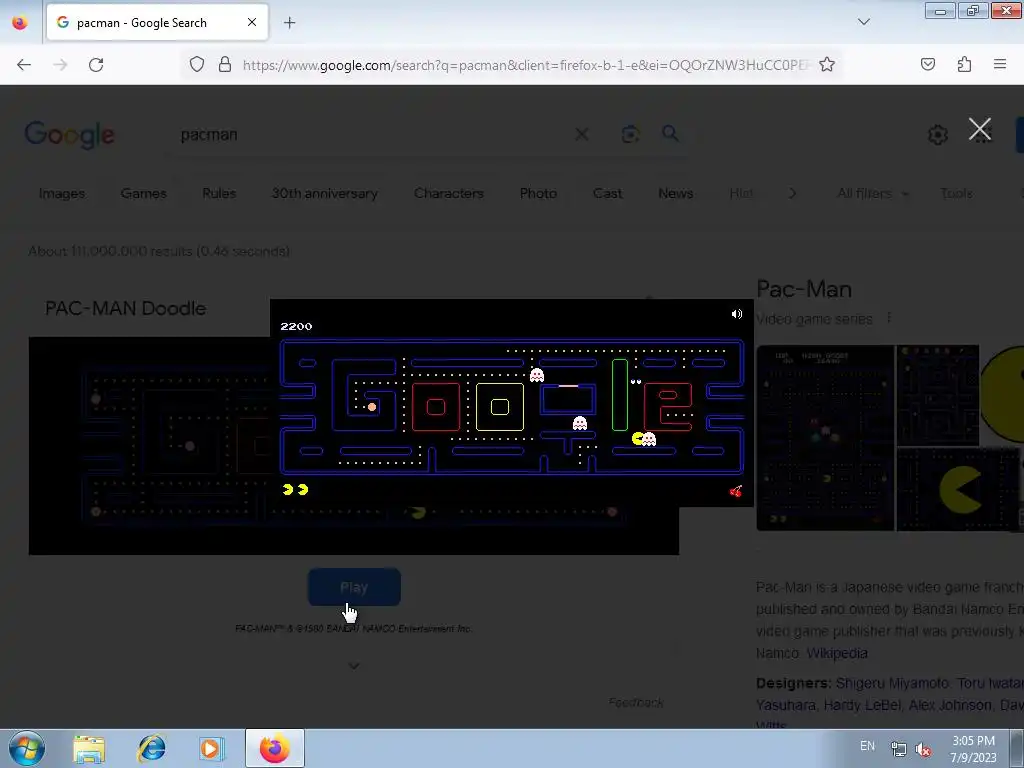Select the Characters filter tab
This screenshot has width=1024, height=768.
coord(449,193)
